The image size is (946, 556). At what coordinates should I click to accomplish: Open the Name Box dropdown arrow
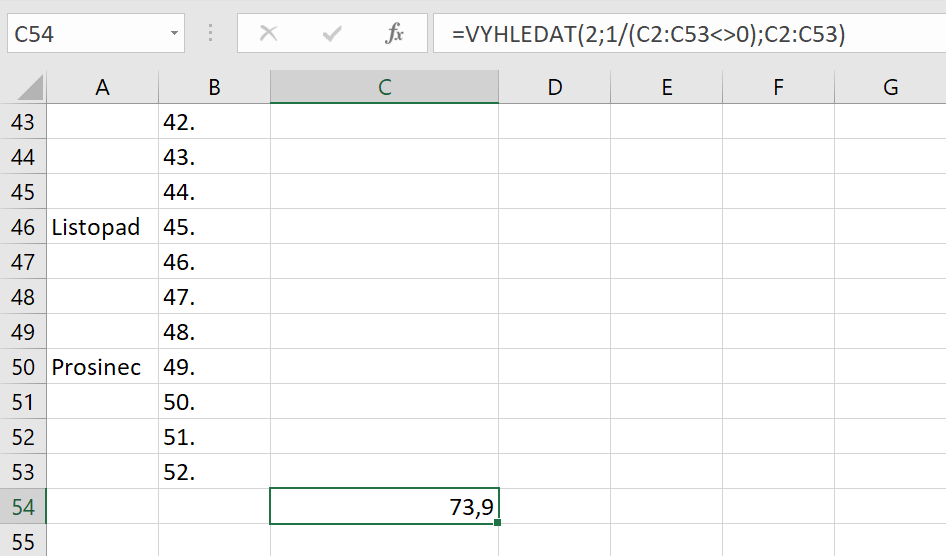[x=175, y=34]
